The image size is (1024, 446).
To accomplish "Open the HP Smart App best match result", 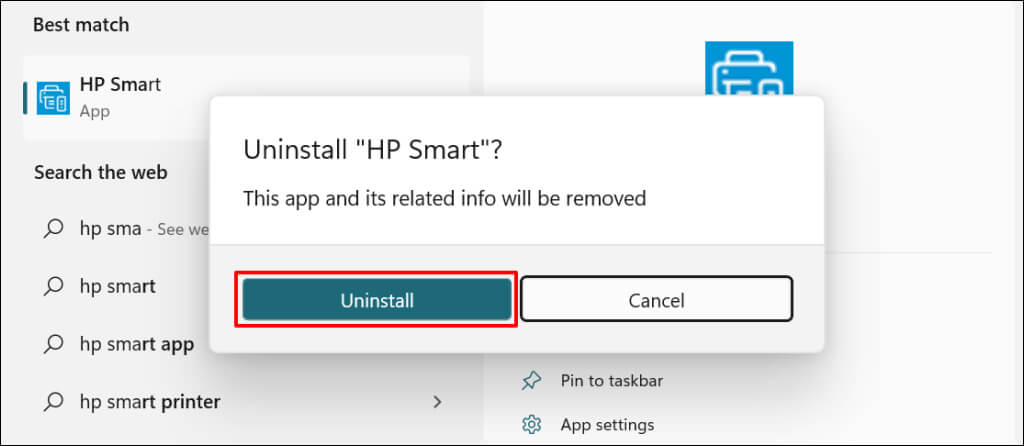I will [120, 96].
